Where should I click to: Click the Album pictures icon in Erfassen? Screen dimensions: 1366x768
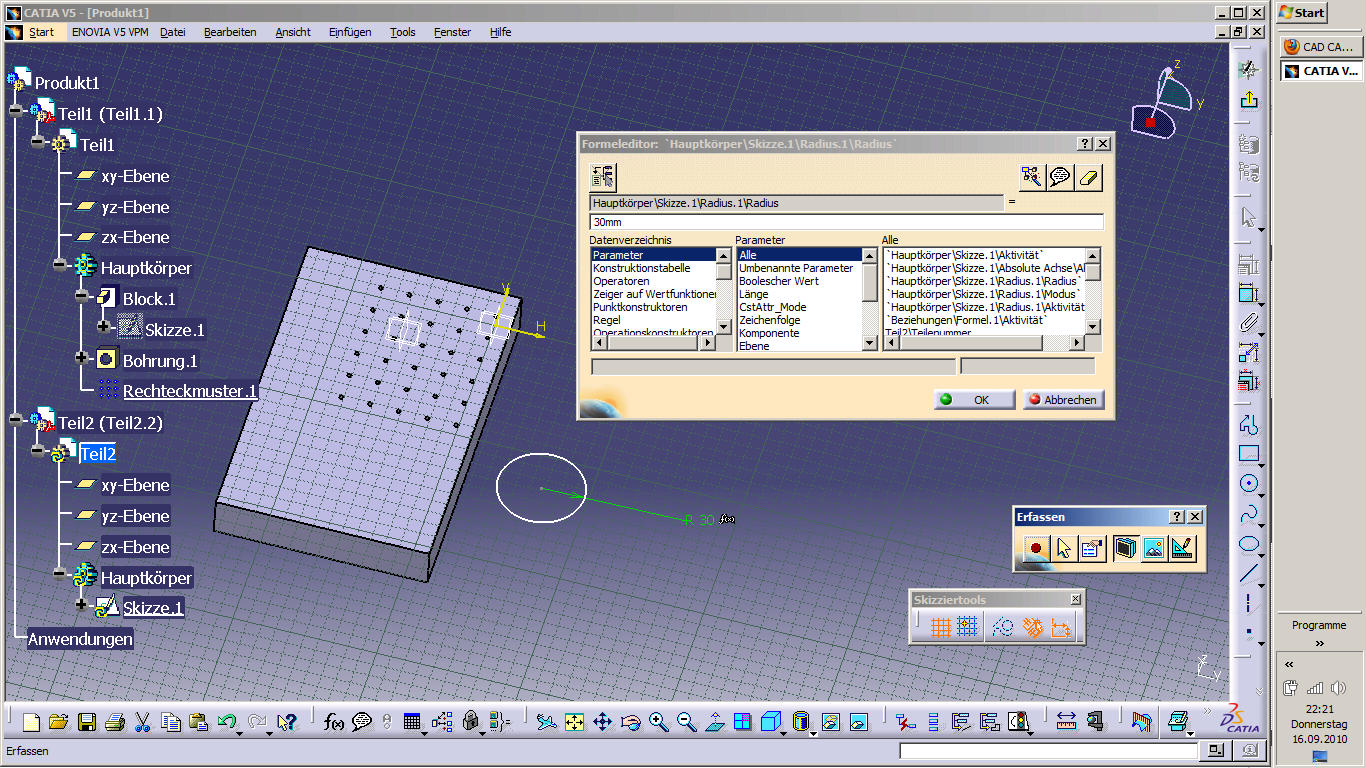click(x=1154, y=548)
